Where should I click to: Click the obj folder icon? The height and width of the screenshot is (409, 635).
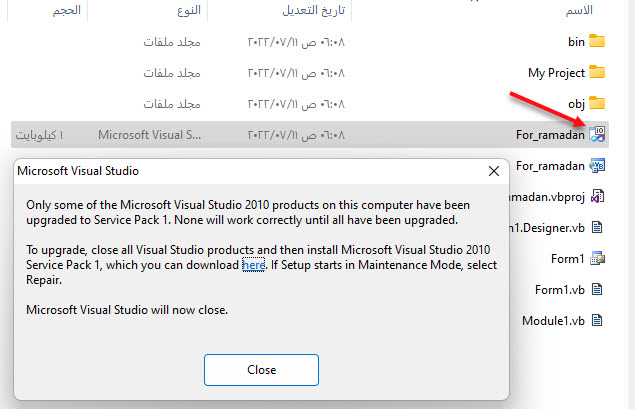point(597,103)
